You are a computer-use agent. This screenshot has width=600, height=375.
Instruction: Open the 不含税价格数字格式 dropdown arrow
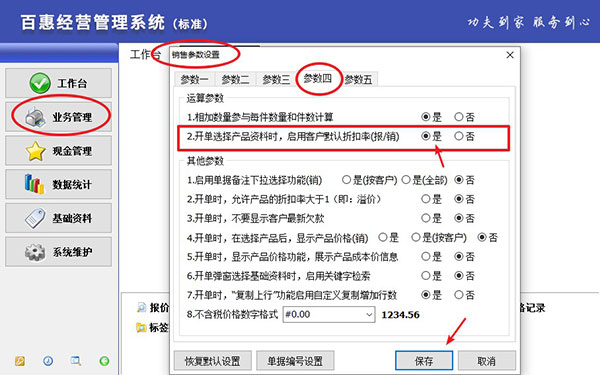tap(369, 315)
